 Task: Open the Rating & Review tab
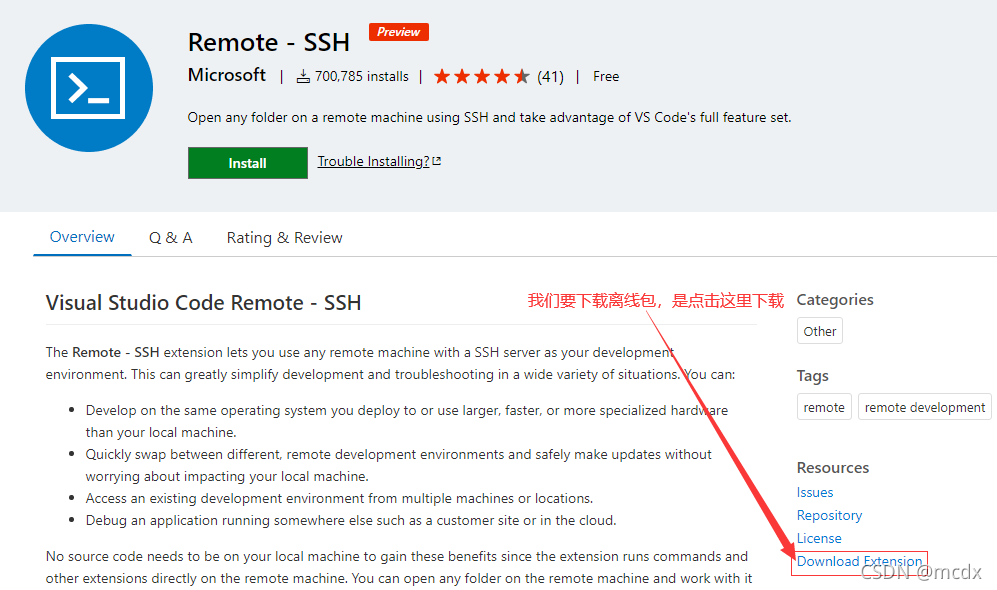pyautogui.click(x=284, y=238)
